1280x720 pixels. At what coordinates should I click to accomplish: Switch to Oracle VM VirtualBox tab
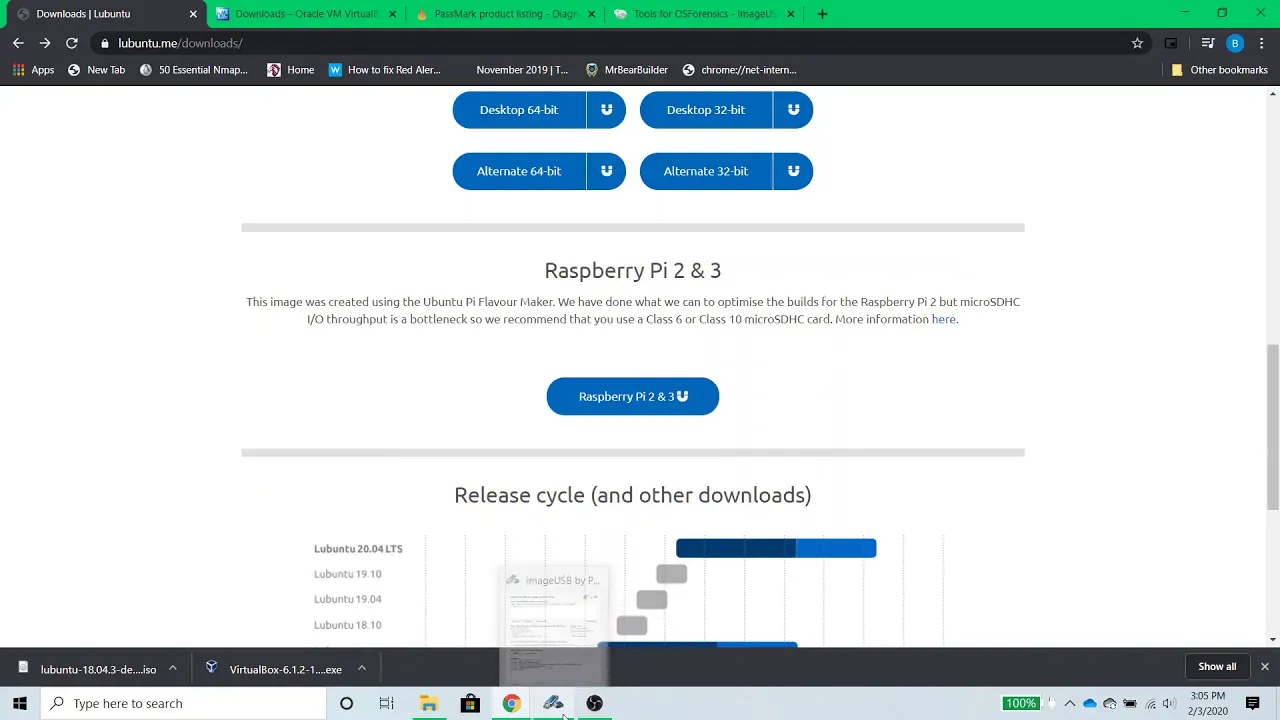tap(305, 14)
